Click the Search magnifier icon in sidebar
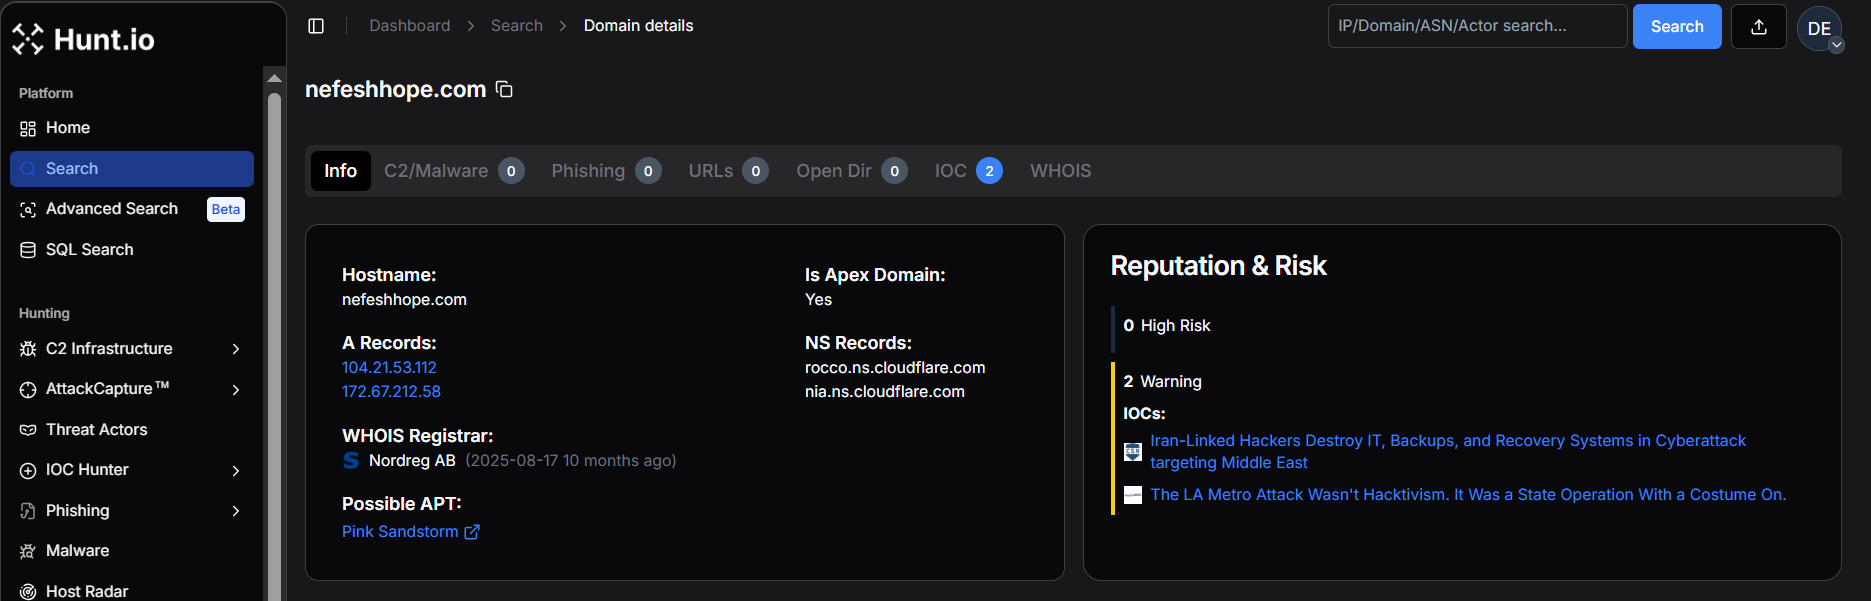The image size is (1871, 601). click(28, 169)
